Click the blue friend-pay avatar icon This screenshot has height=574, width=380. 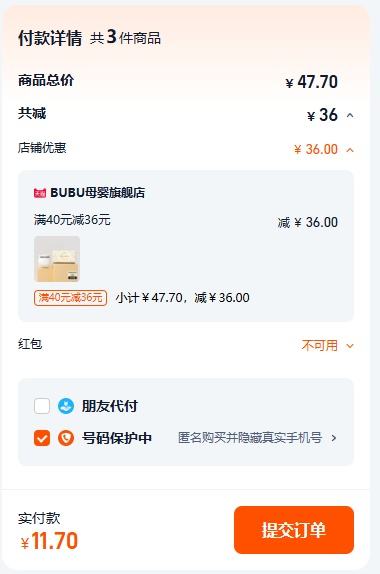66,406
